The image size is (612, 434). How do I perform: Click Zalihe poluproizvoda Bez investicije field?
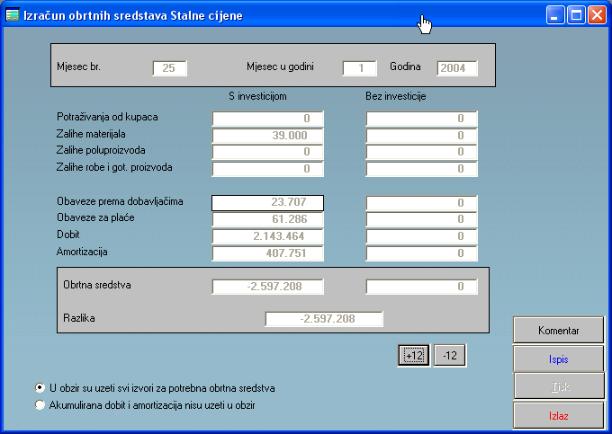pyautogui.click(x=422, y=152)
